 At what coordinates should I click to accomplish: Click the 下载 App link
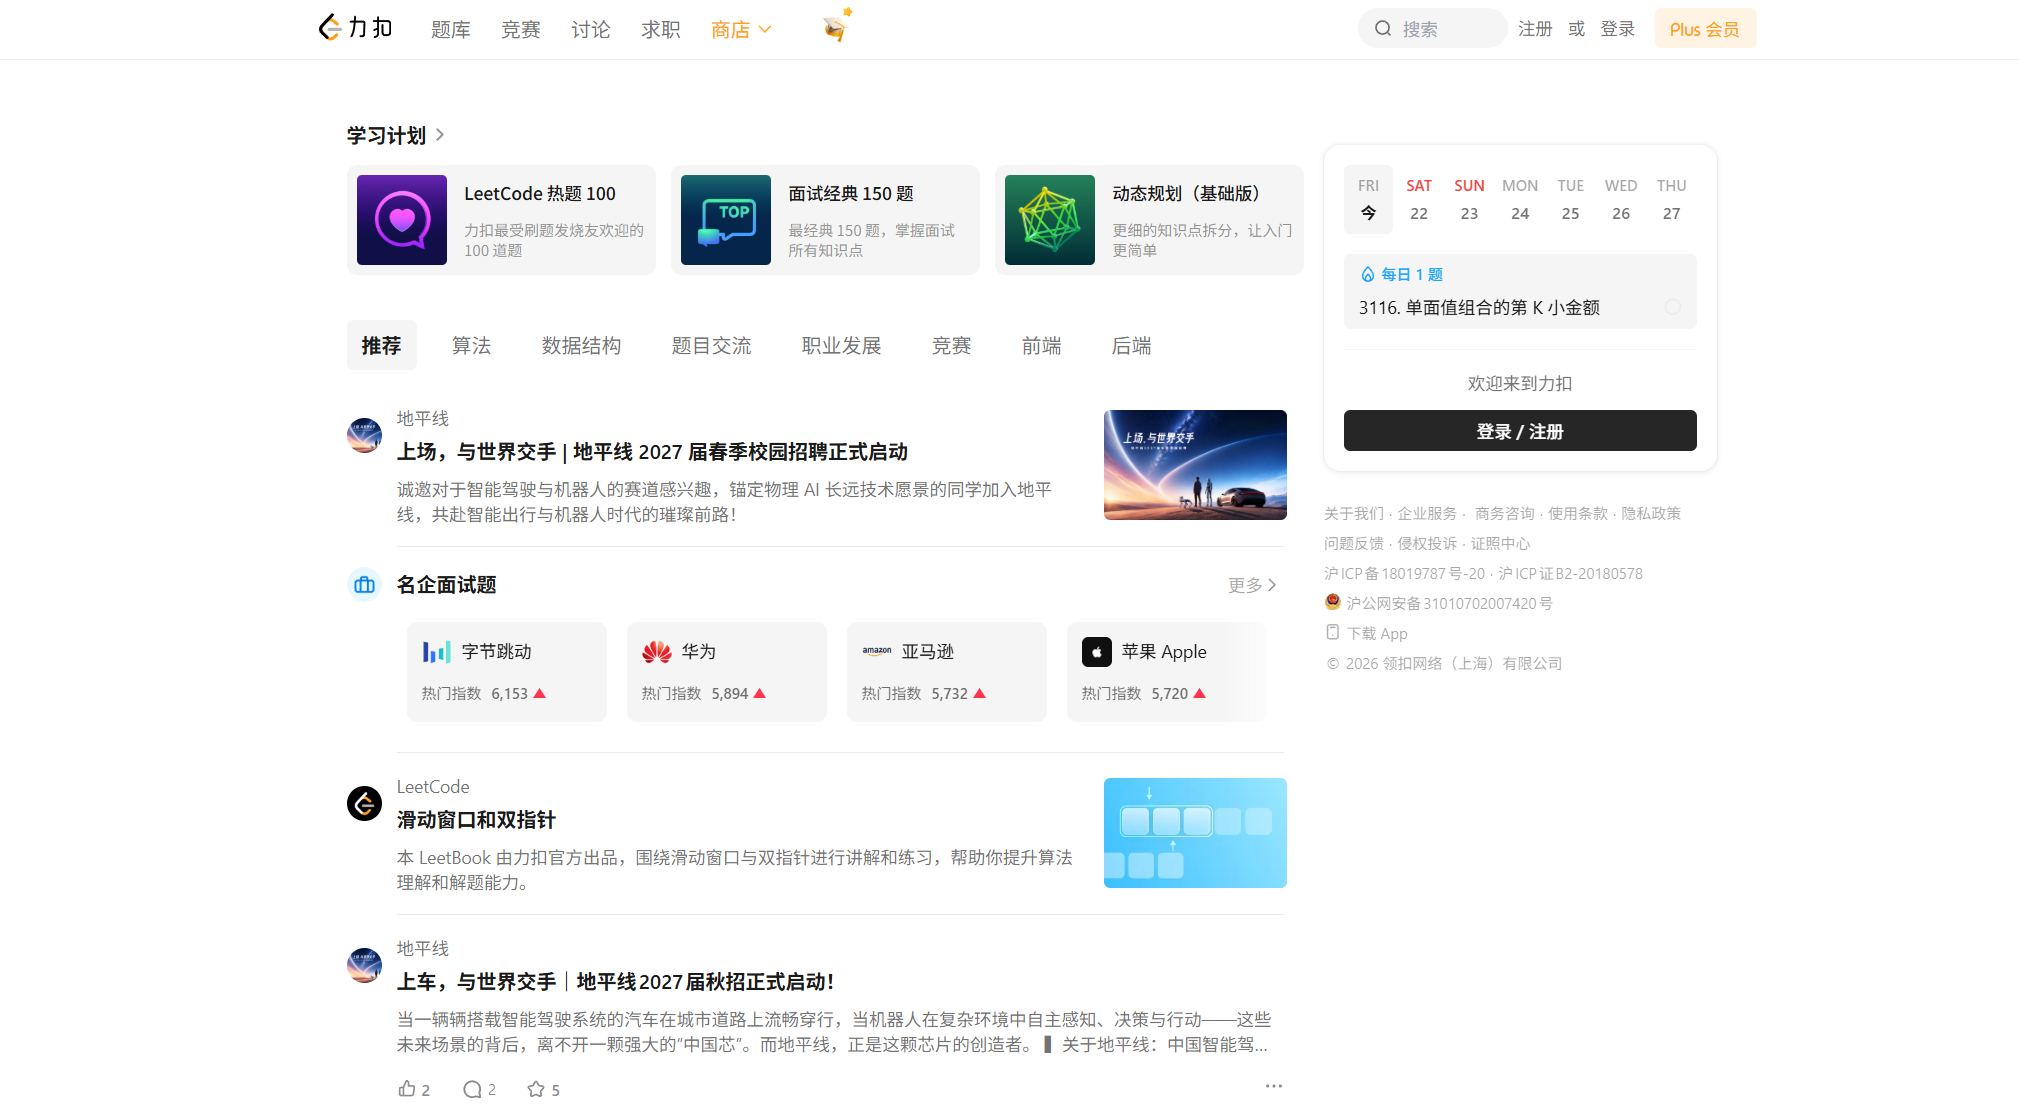click(x=1377, y=633)
